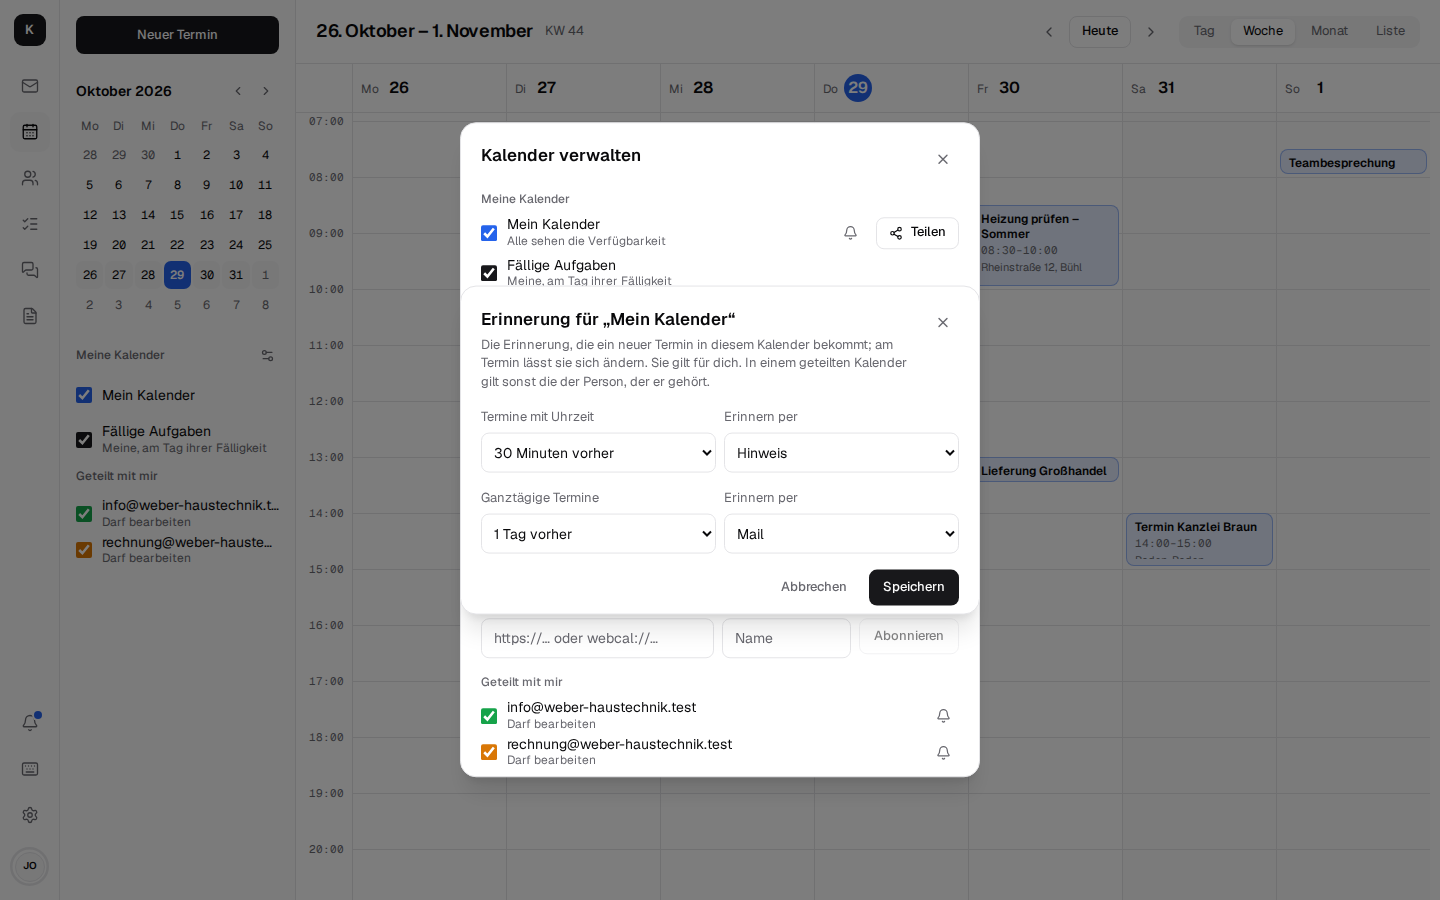1440x900 pixels.
Task: Click the Abonnieren button
Action: [909, 636]
